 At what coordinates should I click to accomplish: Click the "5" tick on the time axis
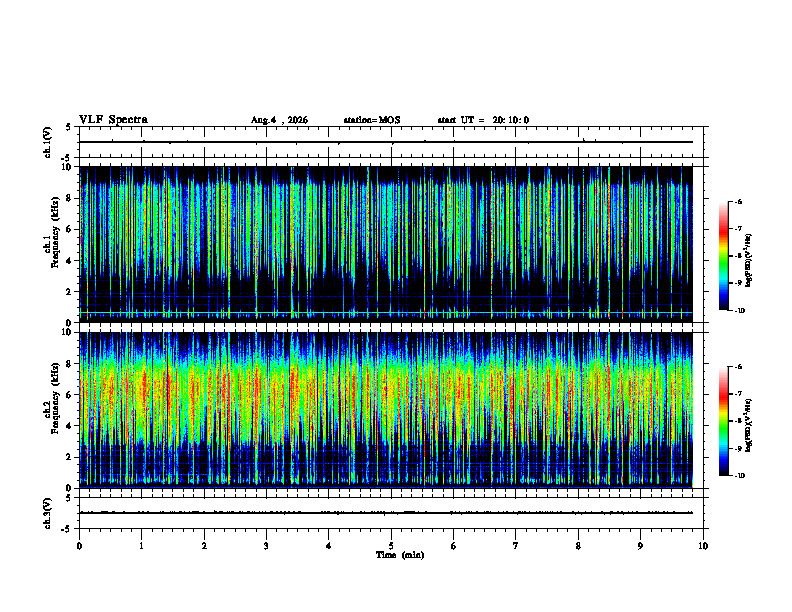tap(391, 546)
